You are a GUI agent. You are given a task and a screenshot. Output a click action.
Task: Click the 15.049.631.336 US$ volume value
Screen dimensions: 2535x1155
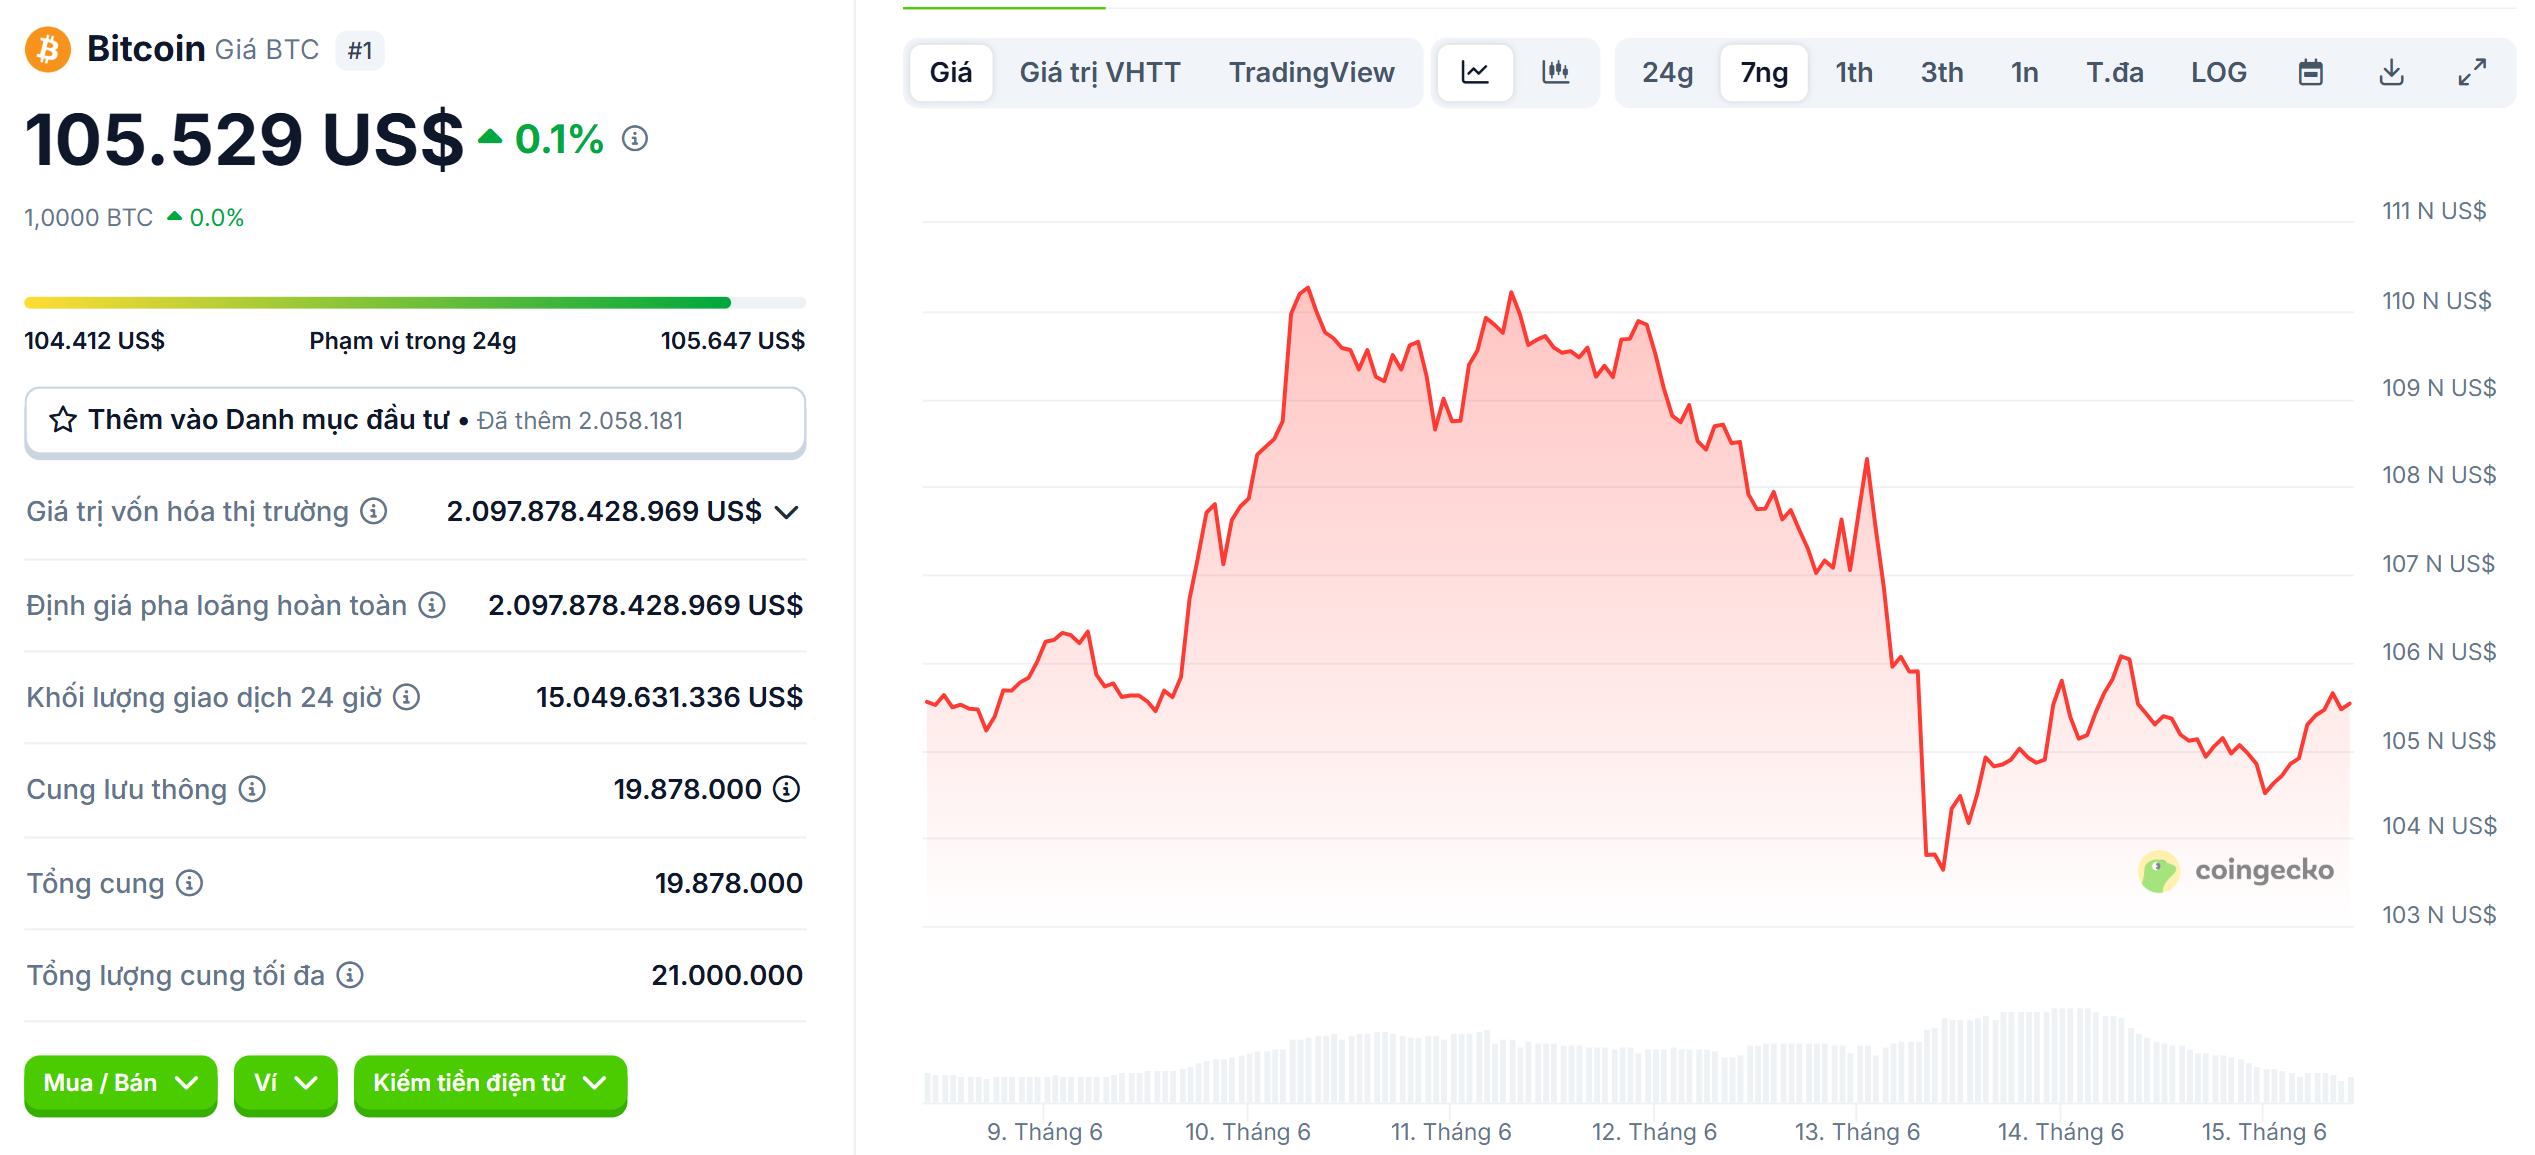click(669, 697)
